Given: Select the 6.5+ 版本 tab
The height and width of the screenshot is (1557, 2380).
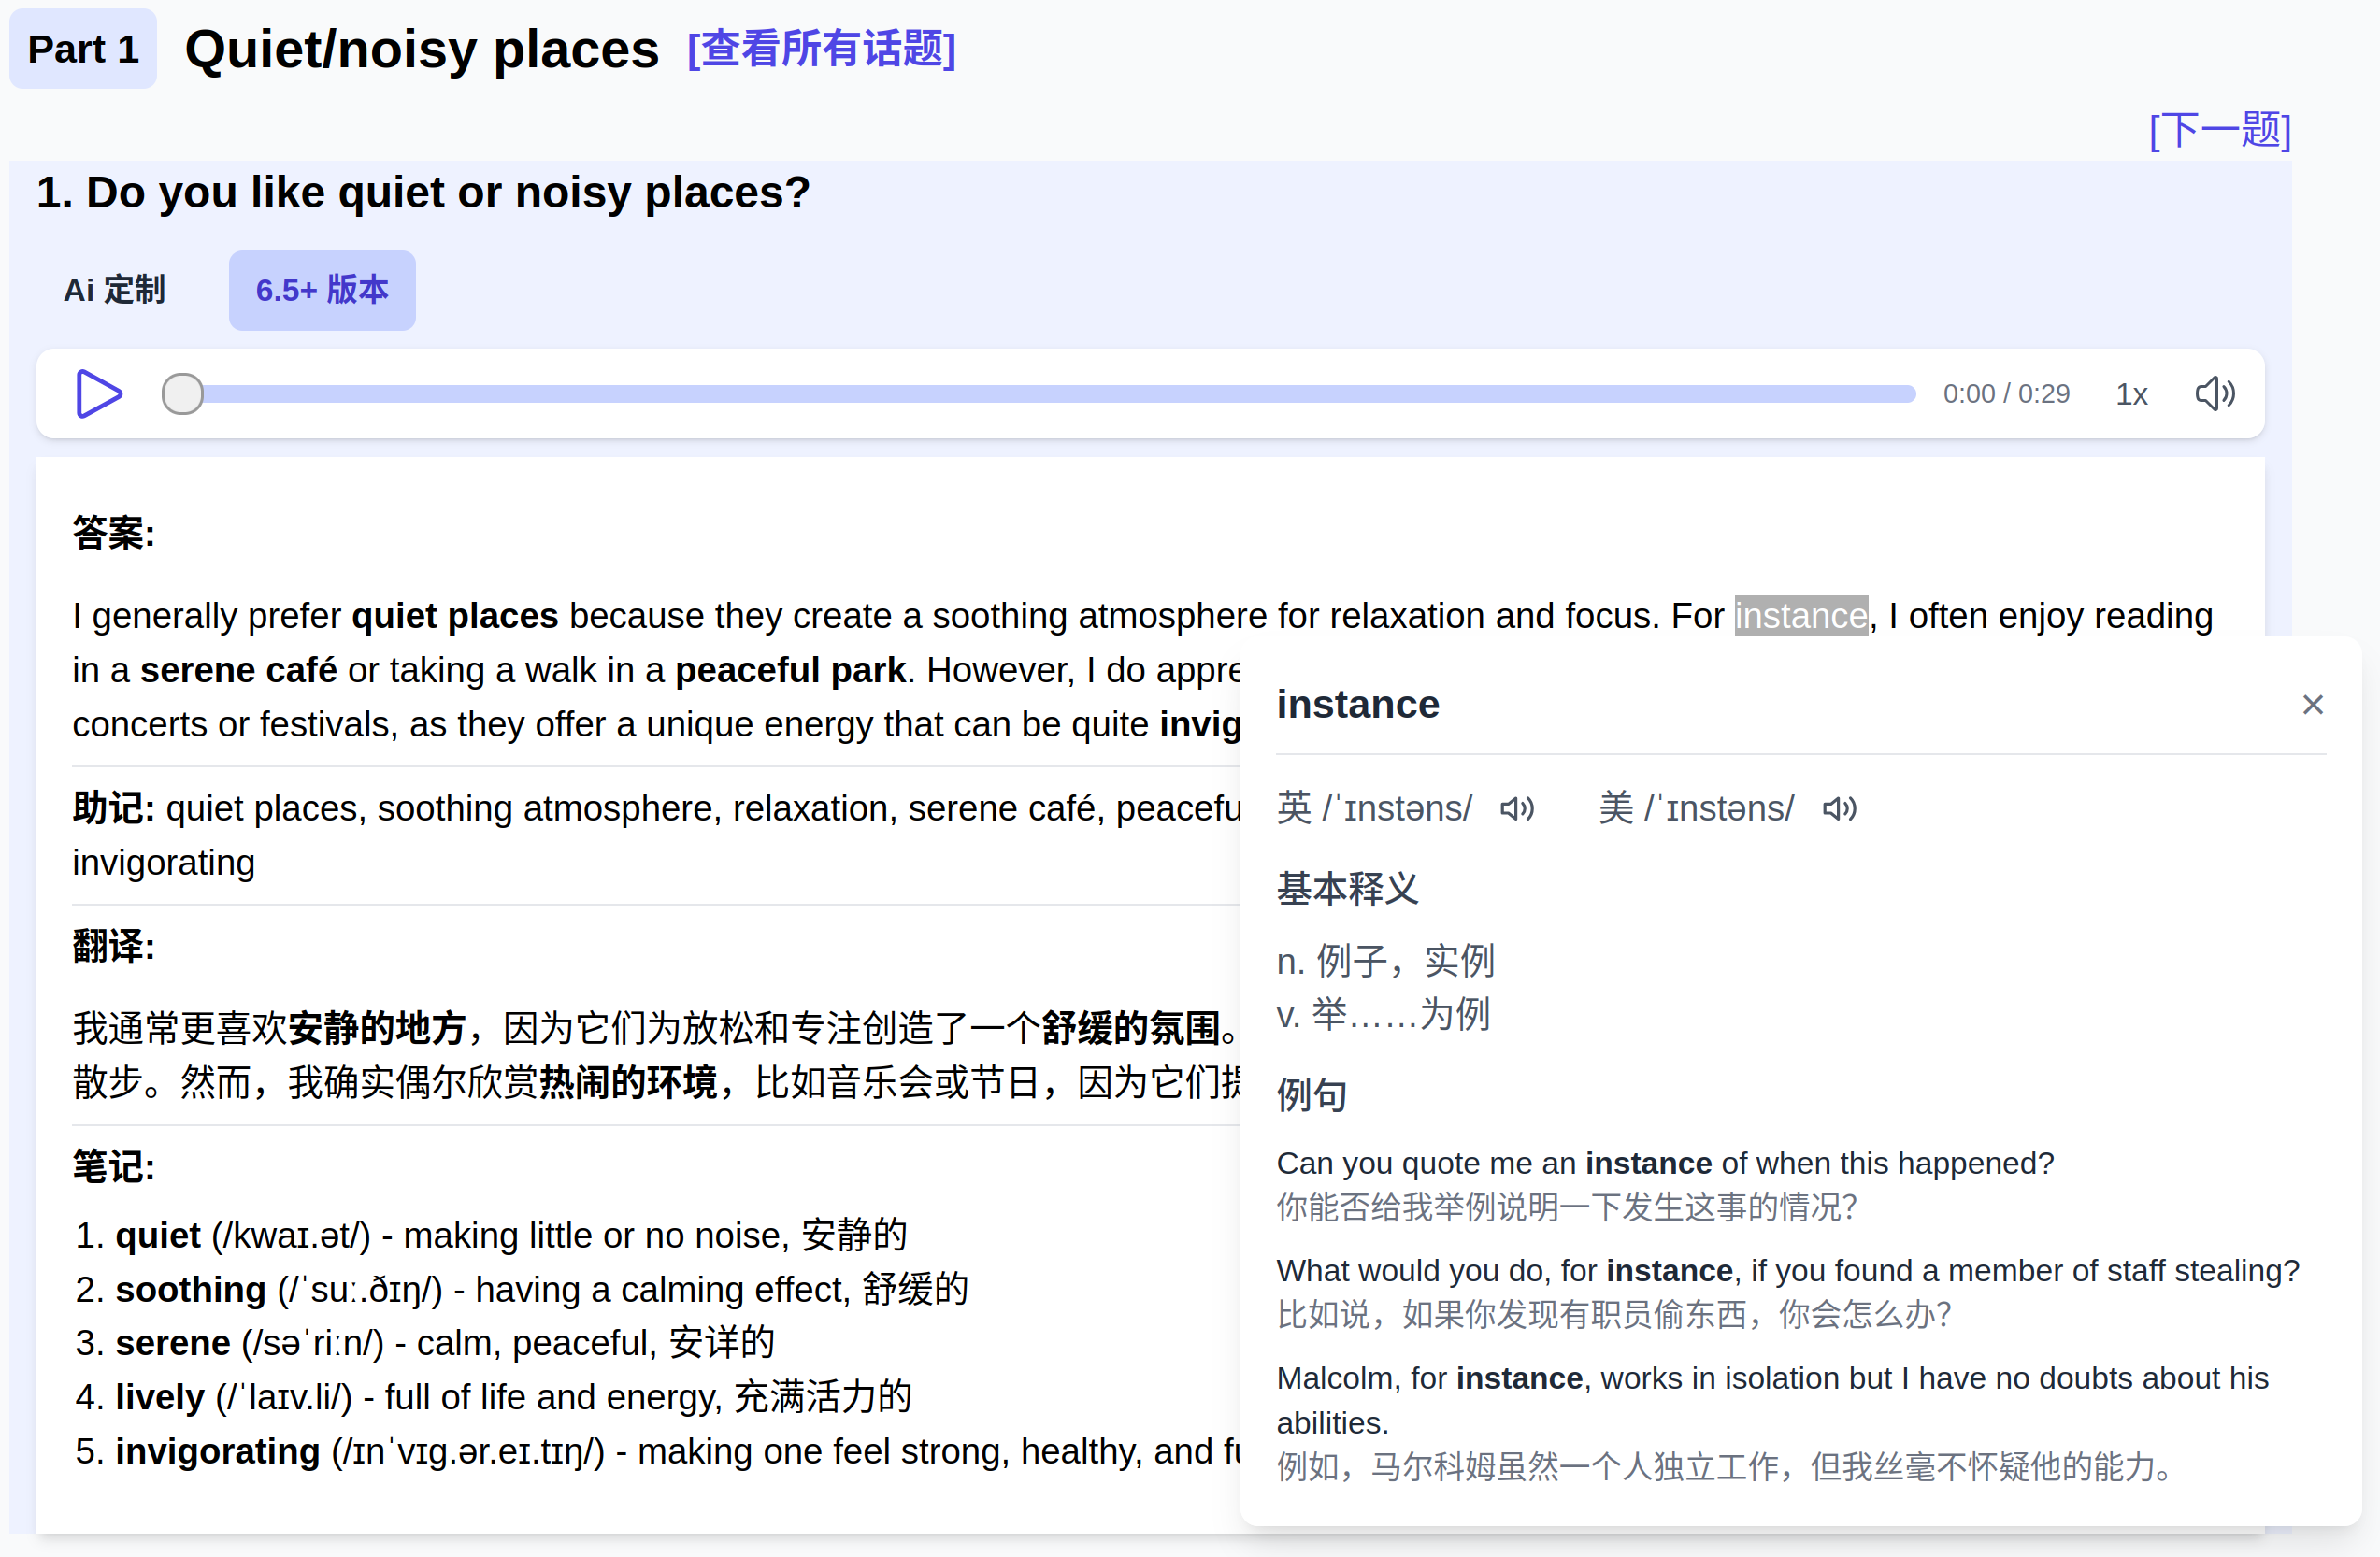Looking at the screenshot, I should pyautogui.click(x=322, y=291).
